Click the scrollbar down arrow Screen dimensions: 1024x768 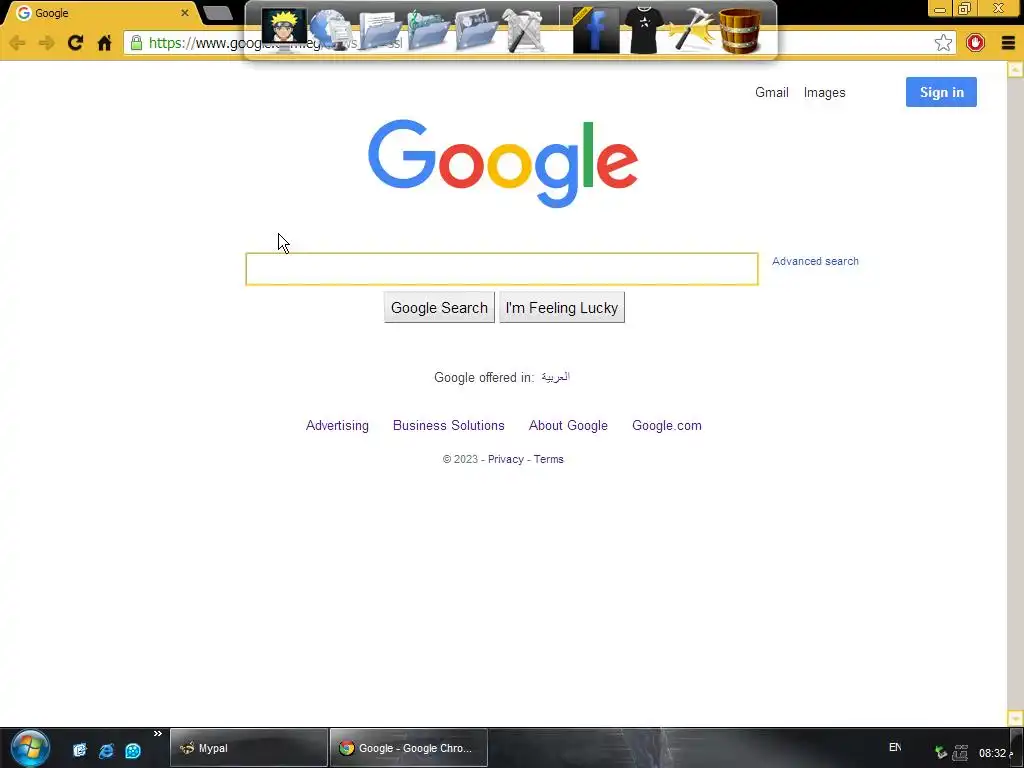click(x=1015, y=718)
